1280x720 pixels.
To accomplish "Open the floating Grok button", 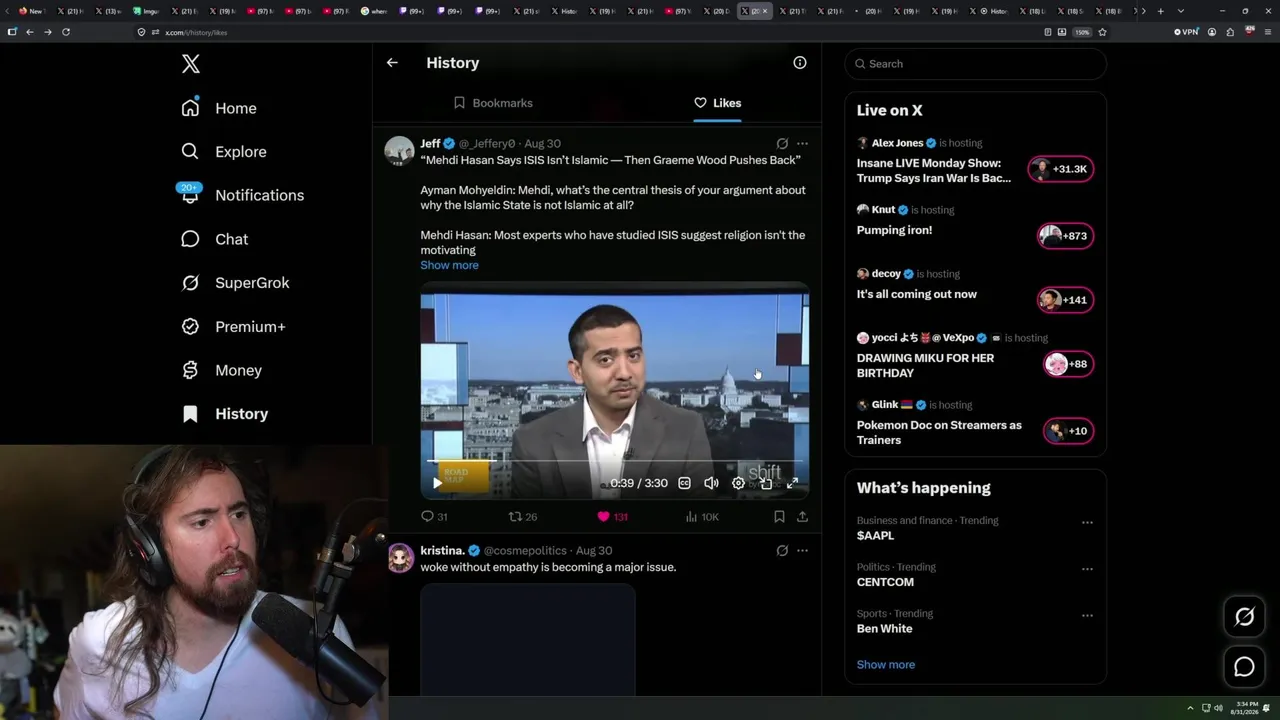I will [1244, 617].
